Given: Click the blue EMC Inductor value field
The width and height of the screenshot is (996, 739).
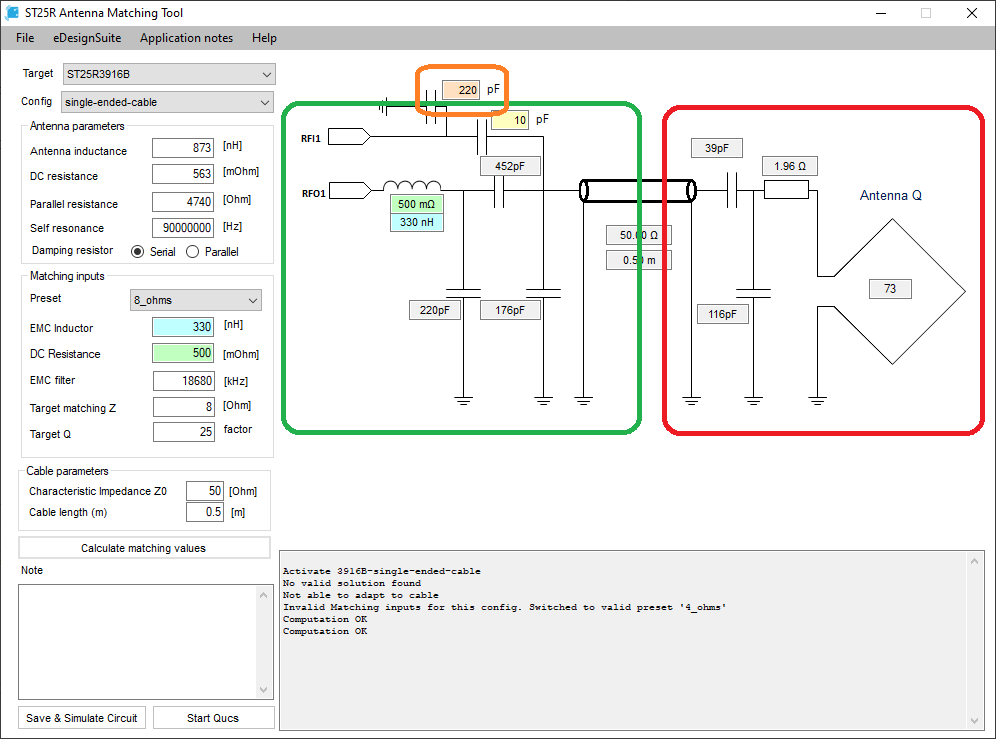Looking at the screenshot, I should click(183, 327).
